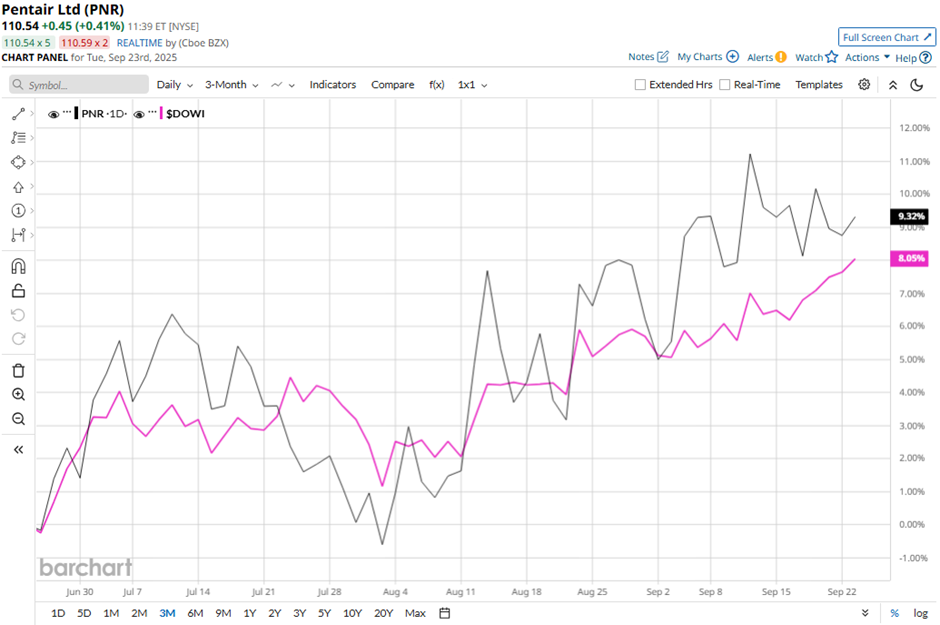
Task: Switch to dark mode moon icon
Action: pos(917,85)
